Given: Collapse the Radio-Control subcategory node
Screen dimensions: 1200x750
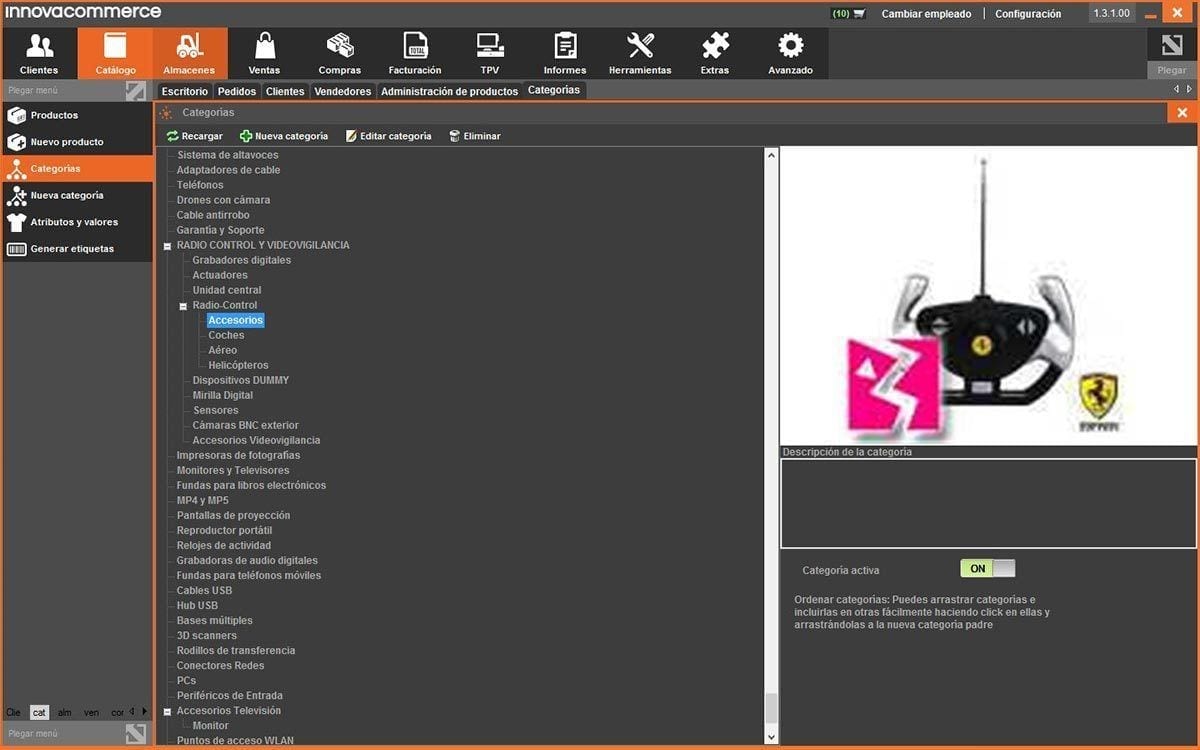Looking at the screenshot, I should tap(183, 306).
